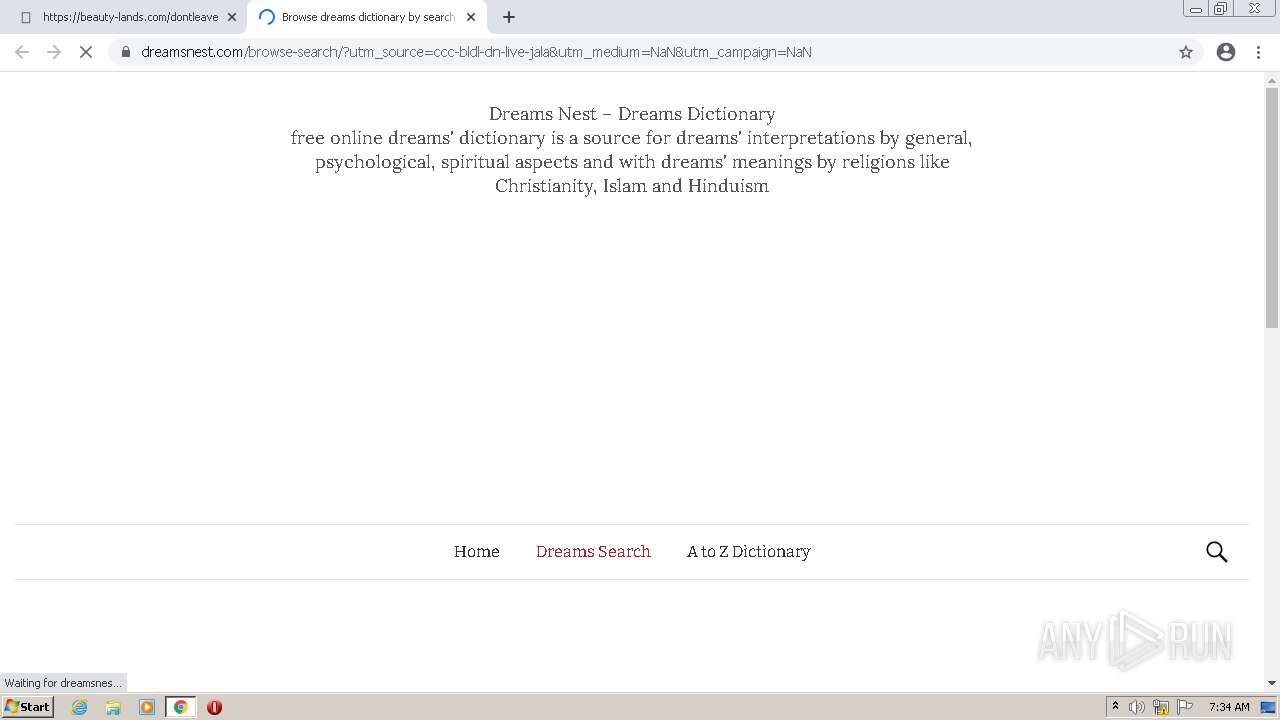1280x720 pixels.
Task: Click the scrollbar down arrow
Action: (1272, 683)
